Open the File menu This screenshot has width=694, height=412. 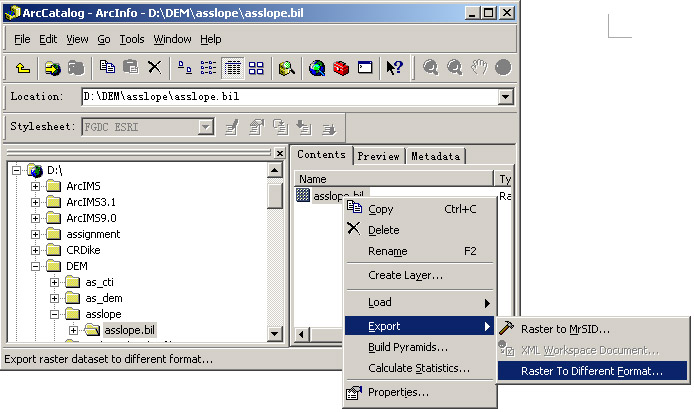point(22,39)
